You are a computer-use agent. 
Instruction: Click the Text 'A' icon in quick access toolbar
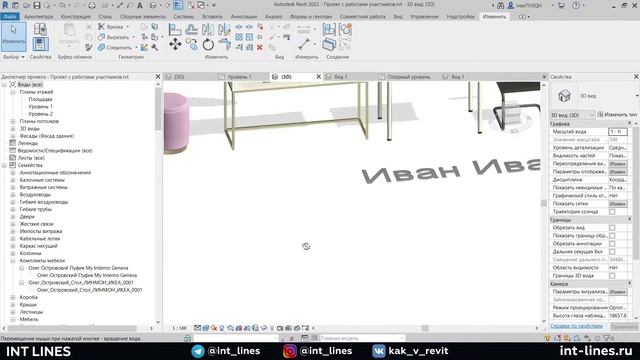click(x=140, y=5)
